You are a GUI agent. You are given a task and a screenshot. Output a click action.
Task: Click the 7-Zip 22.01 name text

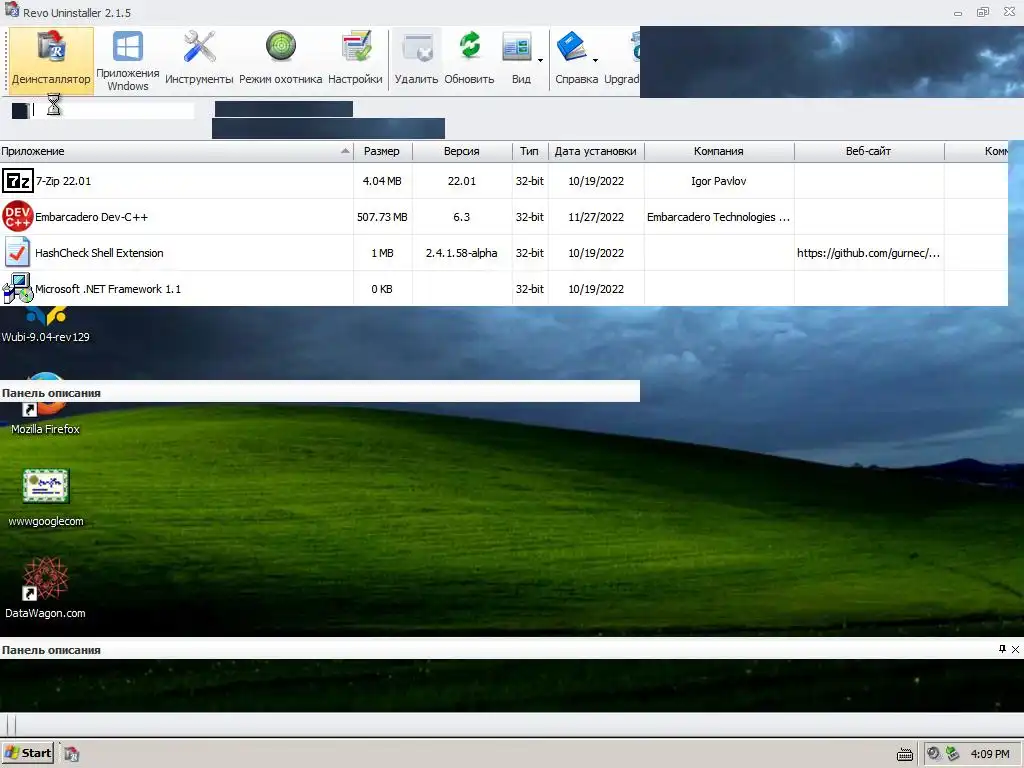point(63,181)
